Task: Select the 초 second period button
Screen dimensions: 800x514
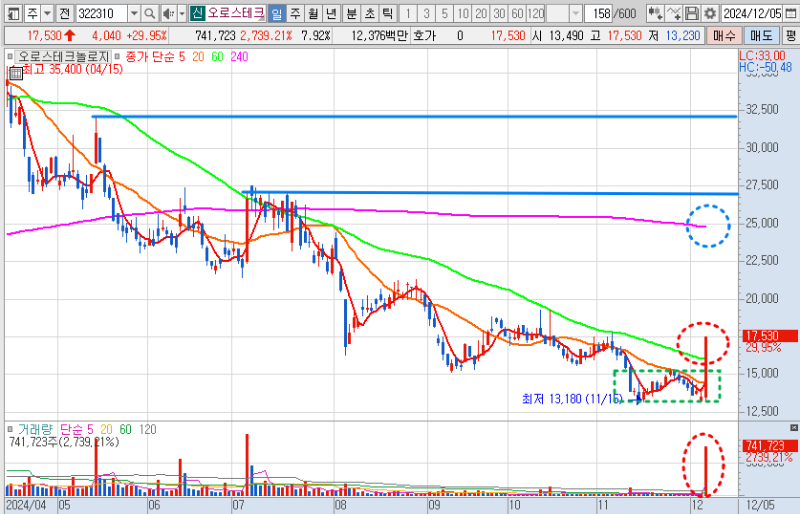Action: [x=369, y=13]
